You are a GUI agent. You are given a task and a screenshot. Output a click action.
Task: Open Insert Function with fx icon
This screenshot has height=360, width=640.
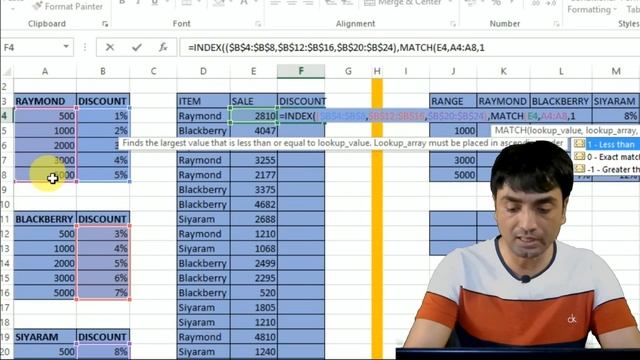point(163,48)
